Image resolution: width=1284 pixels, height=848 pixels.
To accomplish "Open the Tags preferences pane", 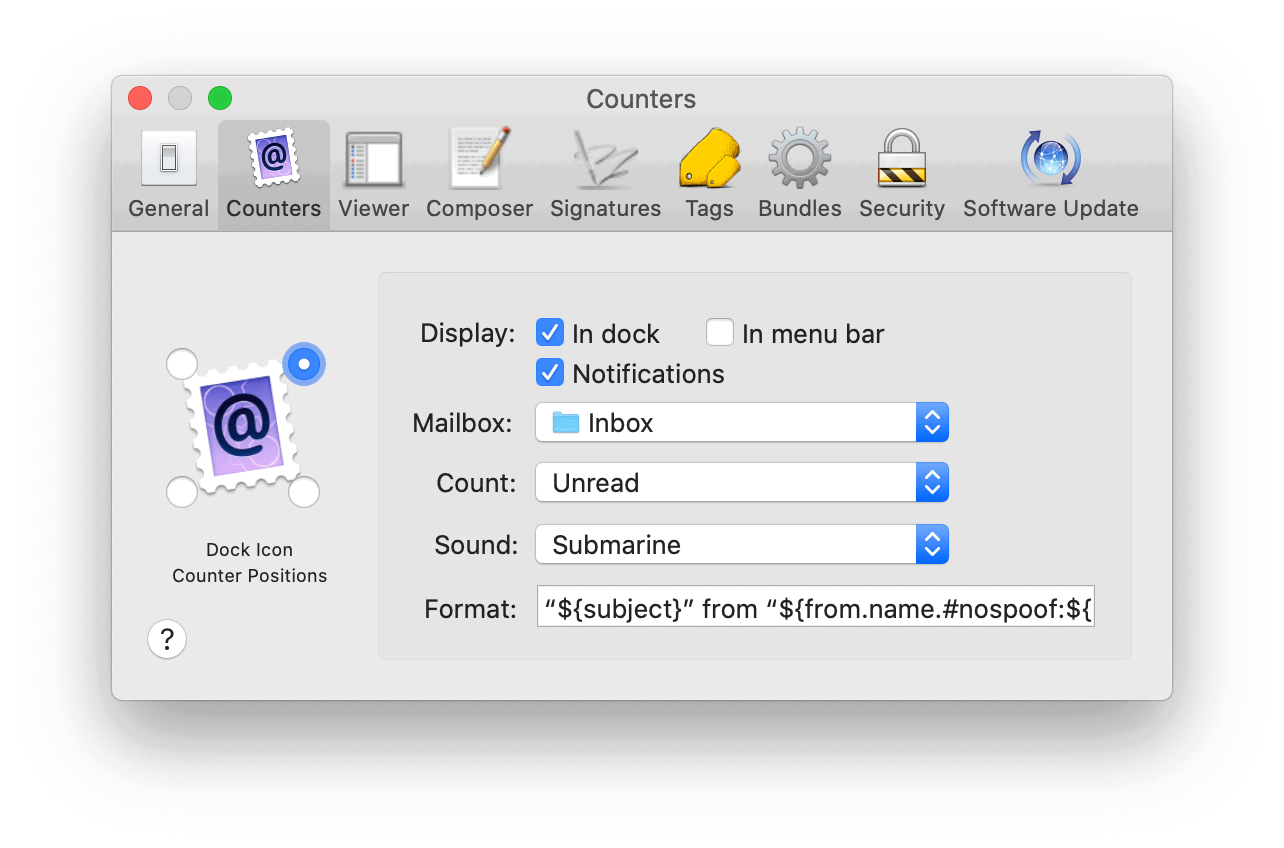I will 709,176.
